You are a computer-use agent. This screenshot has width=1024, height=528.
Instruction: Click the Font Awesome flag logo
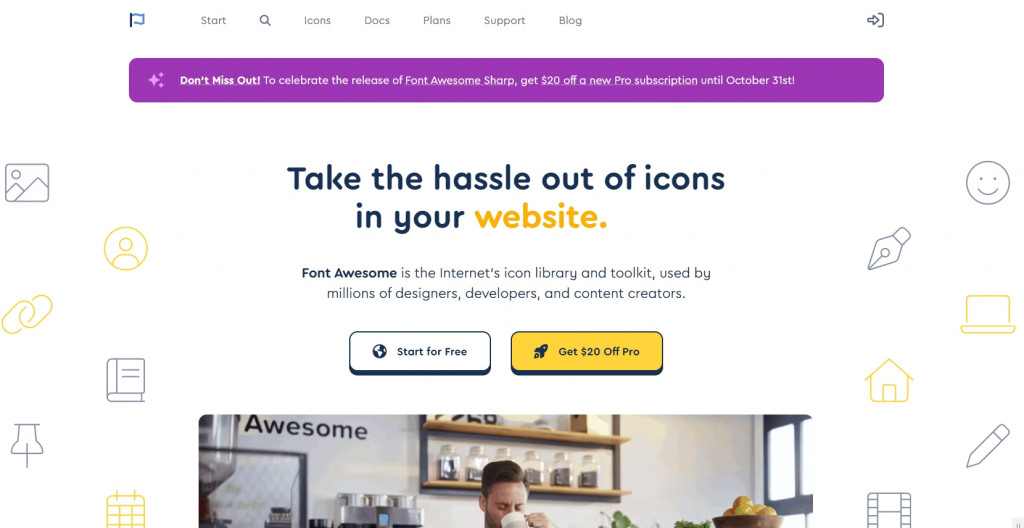(x=137, y=20)
